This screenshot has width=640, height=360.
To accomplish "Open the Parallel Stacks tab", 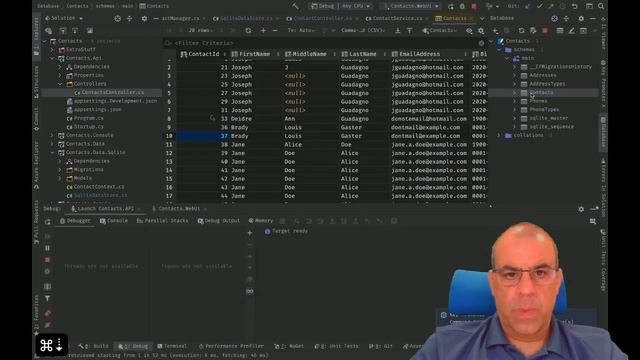I will tap(162, 221).
